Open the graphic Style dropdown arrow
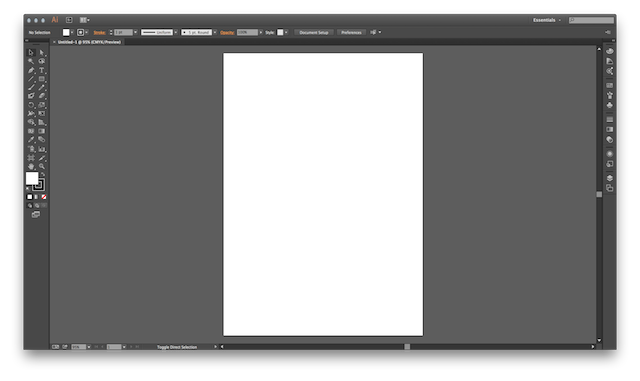 click(x=286, y=32)
